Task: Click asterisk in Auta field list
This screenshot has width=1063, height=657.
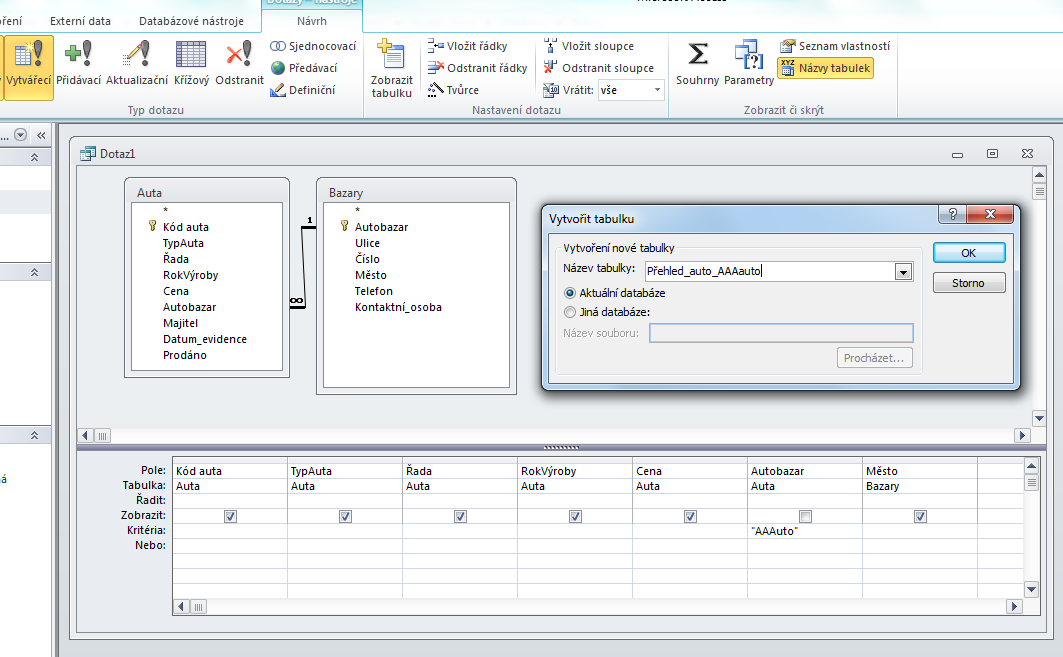Action: [x=165, y=211]
